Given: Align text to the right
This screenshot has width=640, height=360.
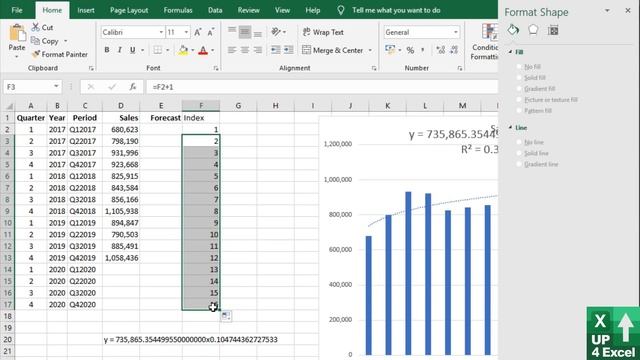Looking at the screenshot, I should click(x=258, y=50).
